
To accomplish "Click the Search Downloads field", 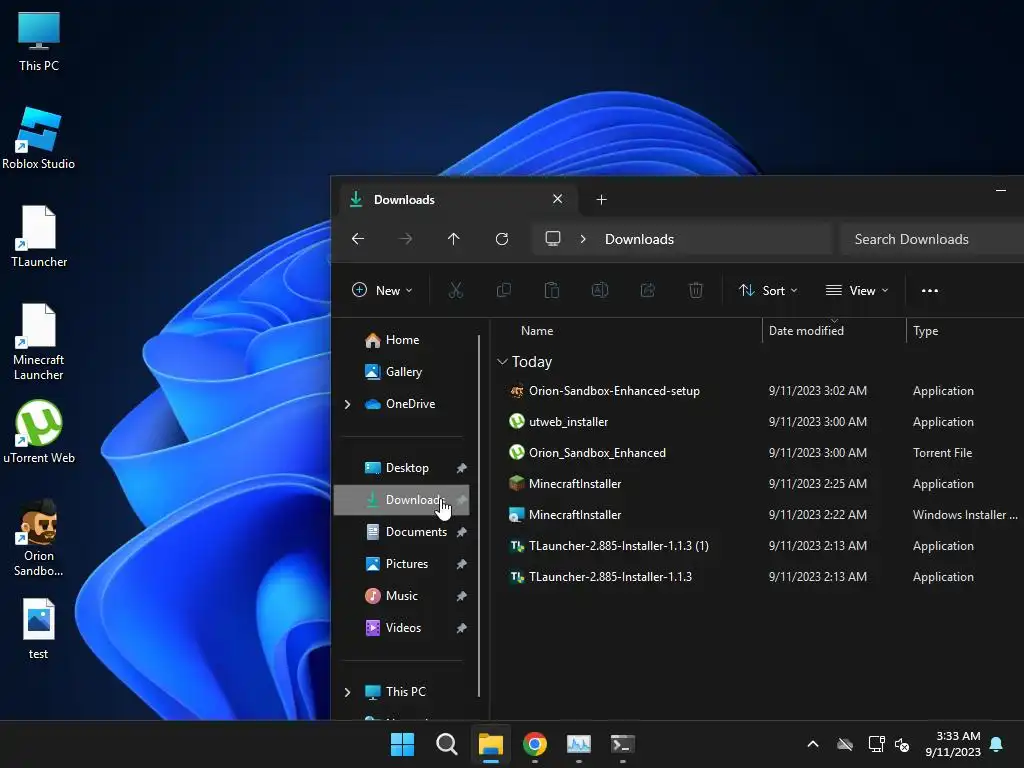I will [x=933, y=240].
